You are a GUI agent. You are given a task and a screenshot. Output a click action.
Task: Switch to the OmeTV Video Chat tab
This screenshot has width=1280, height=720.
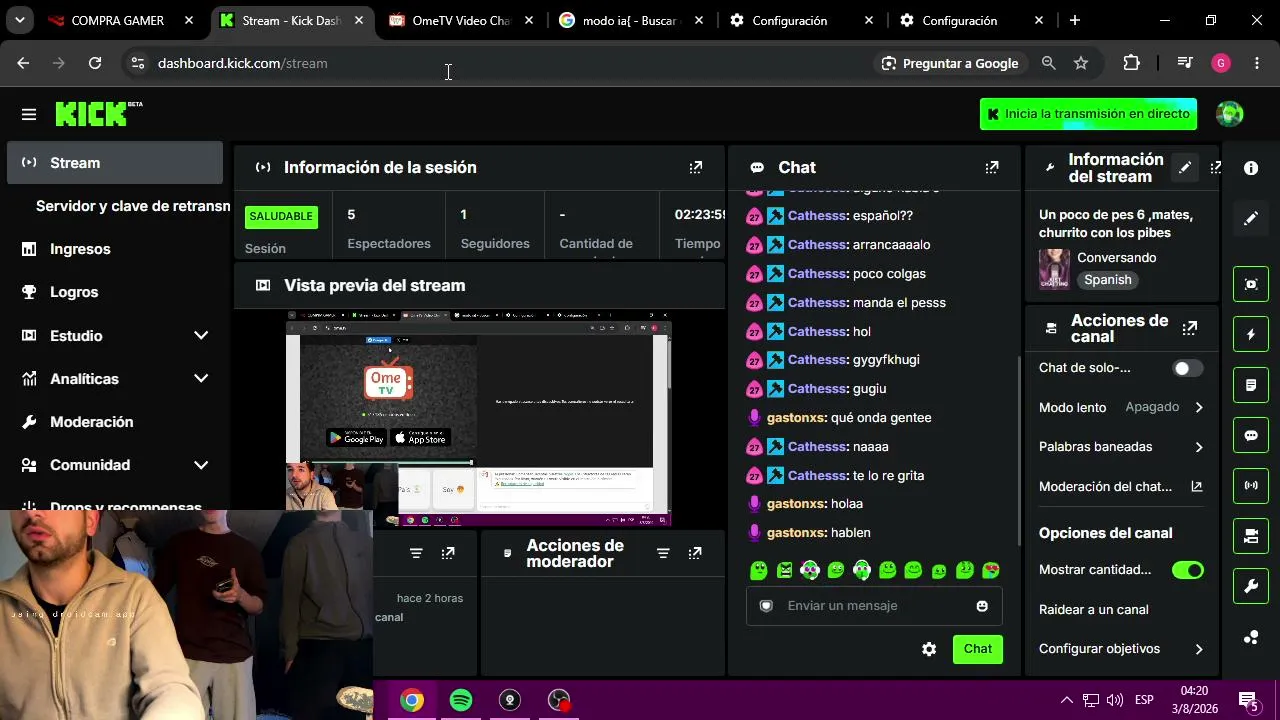461,20
